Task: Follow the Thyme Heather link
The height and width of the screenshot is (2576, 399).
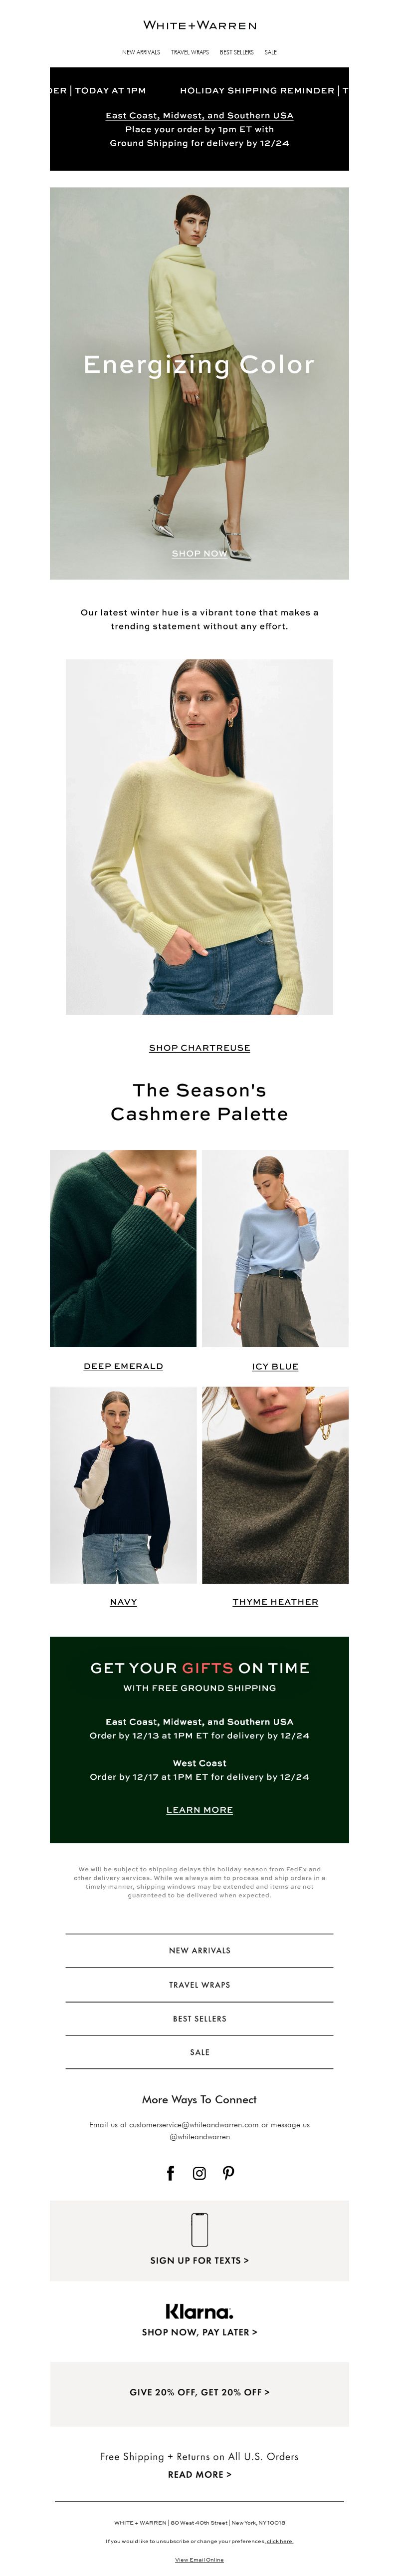Action: coord(275,1602)
